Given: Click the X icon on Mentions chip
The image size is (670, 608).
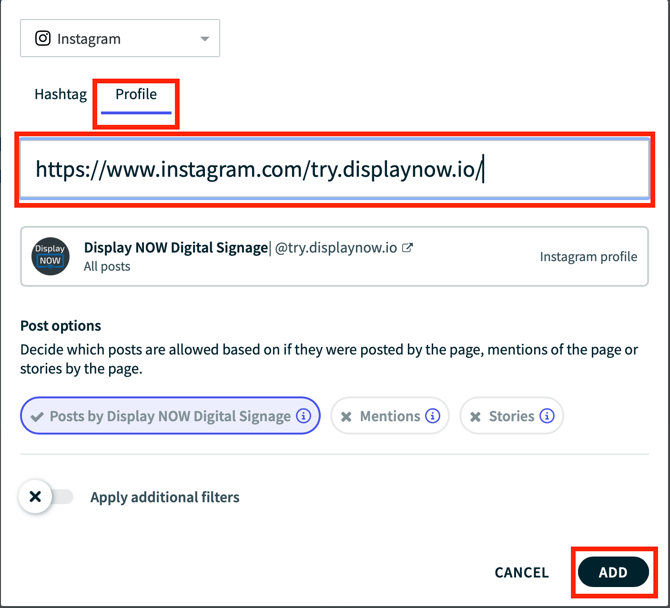Looking at the screenshot, I should click(346, 417).
